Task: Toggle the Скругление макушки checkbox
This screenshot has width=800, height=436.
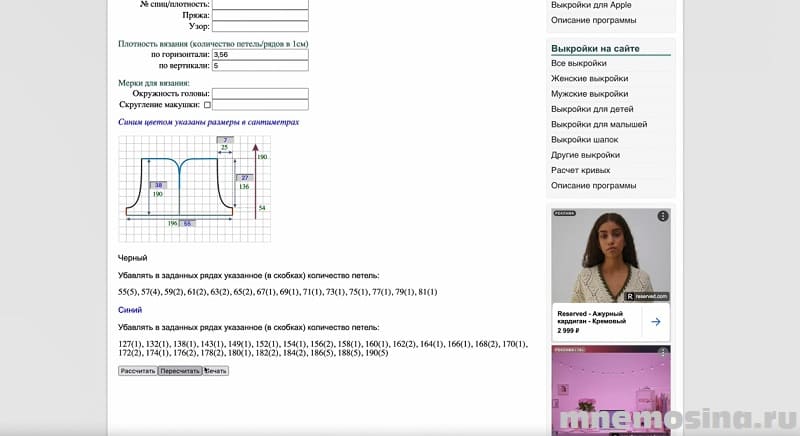Action: pos(207,105)
